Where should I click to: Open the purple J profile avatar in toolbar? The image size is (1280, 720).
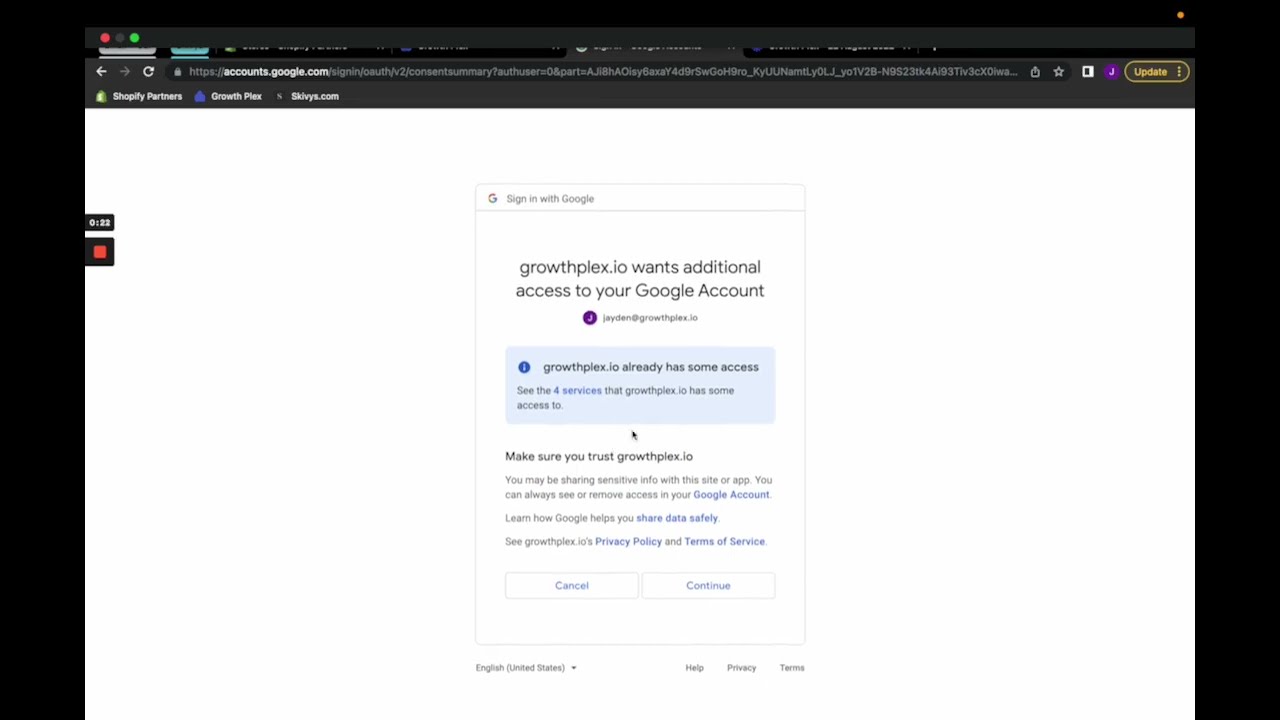(1111, 72)
